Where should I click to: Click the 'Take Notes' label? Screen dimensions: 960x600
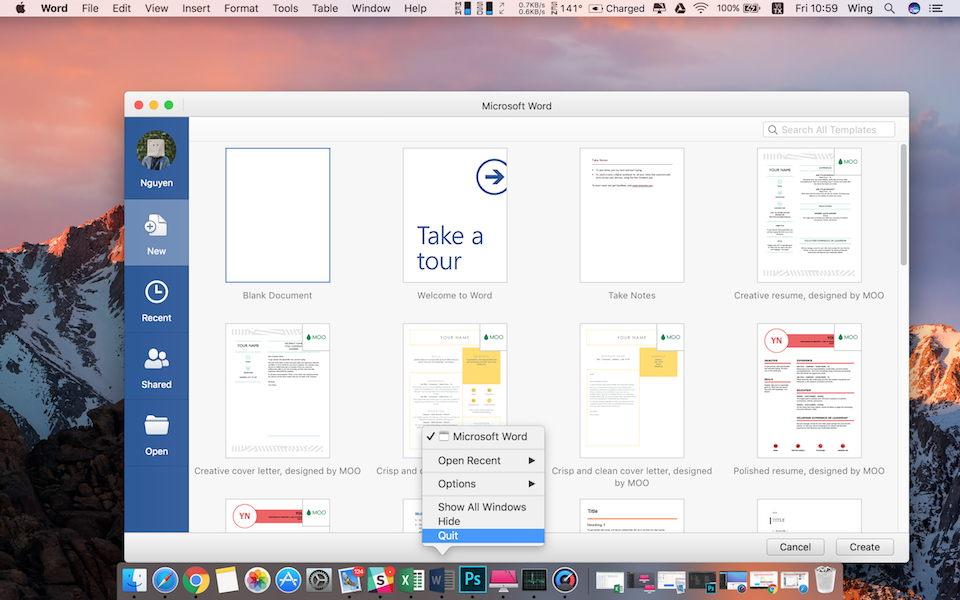point(632,295)
